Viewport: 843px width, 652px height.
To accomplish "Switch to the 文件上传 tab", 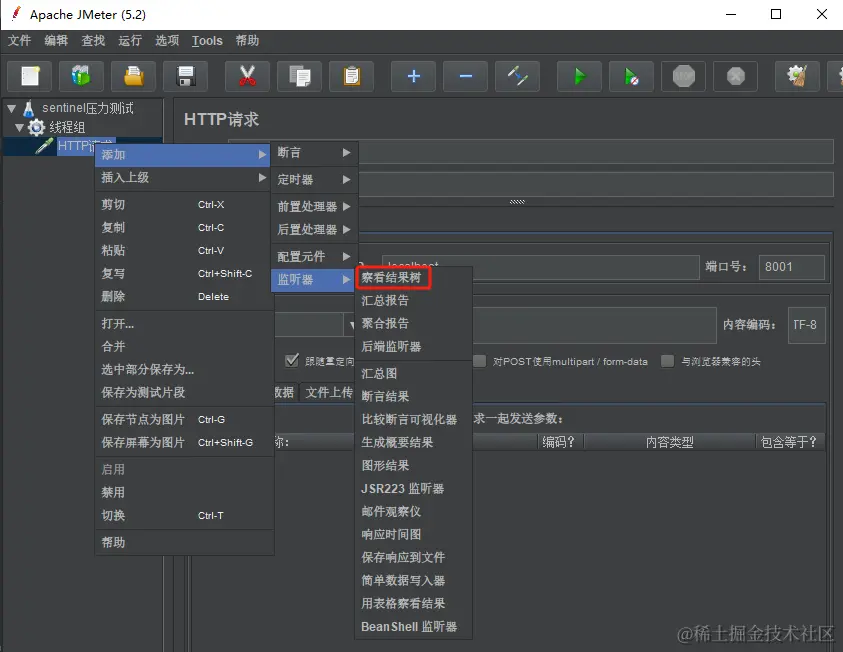I will (x=328, y=393).
